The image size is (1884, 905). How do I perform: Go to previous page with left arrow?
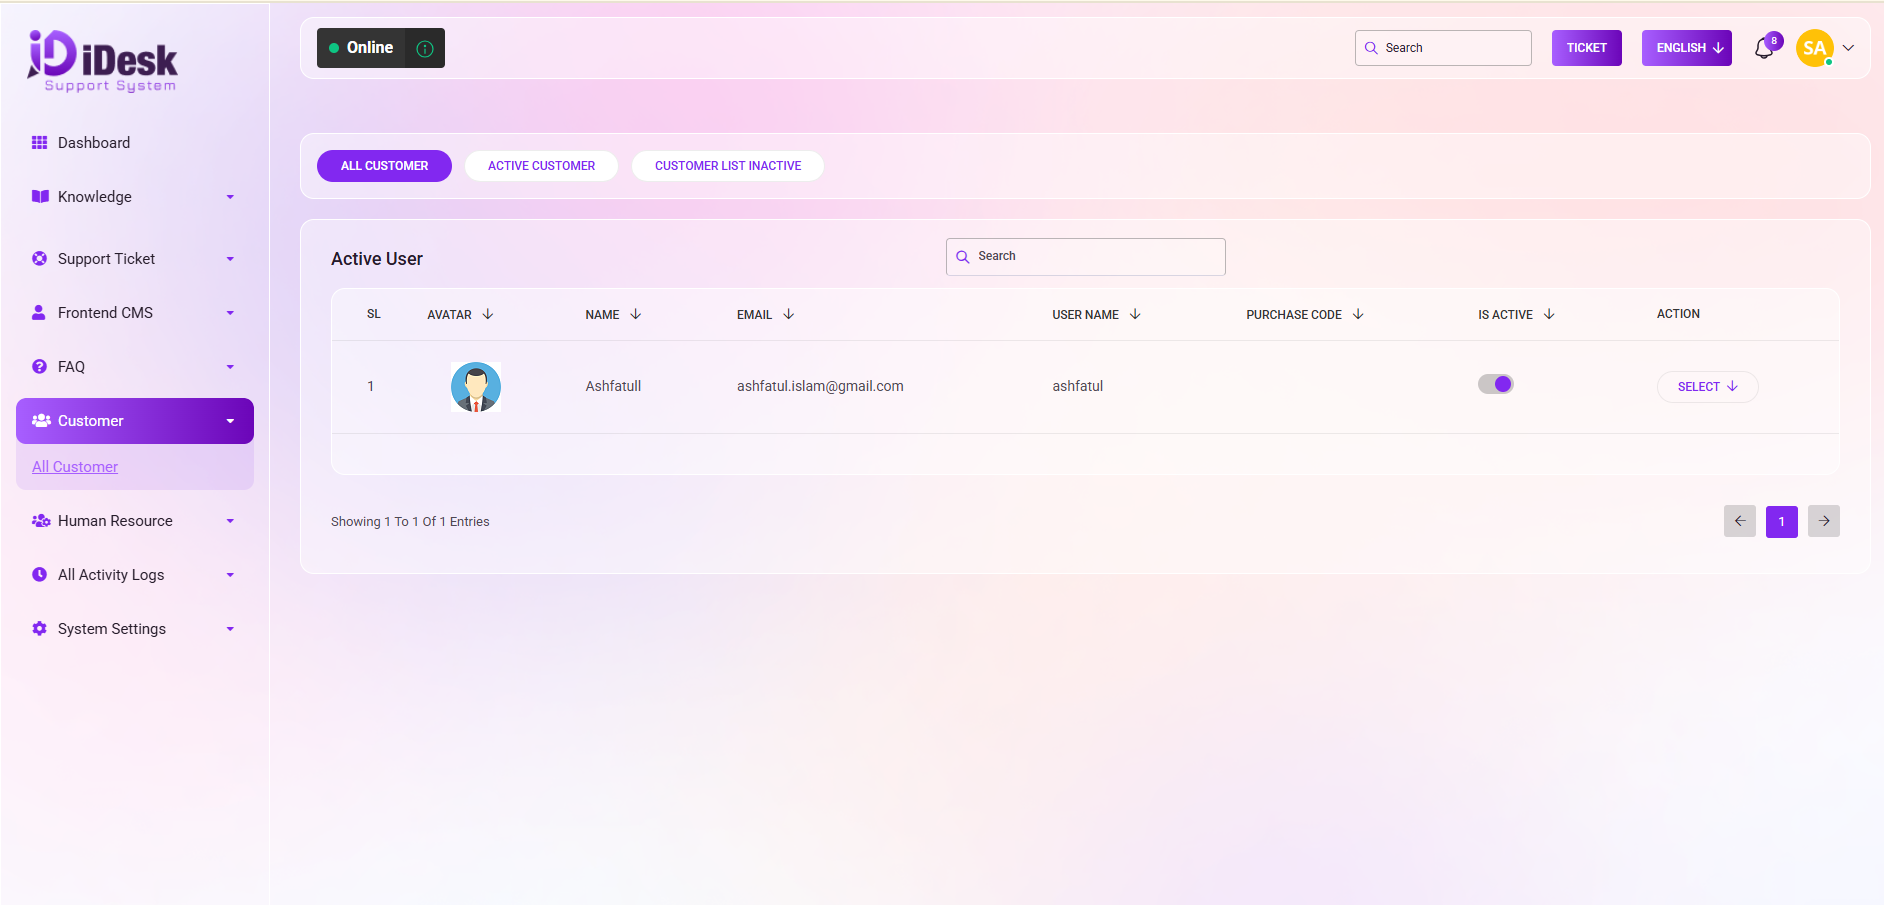[x=1739, y=521]
